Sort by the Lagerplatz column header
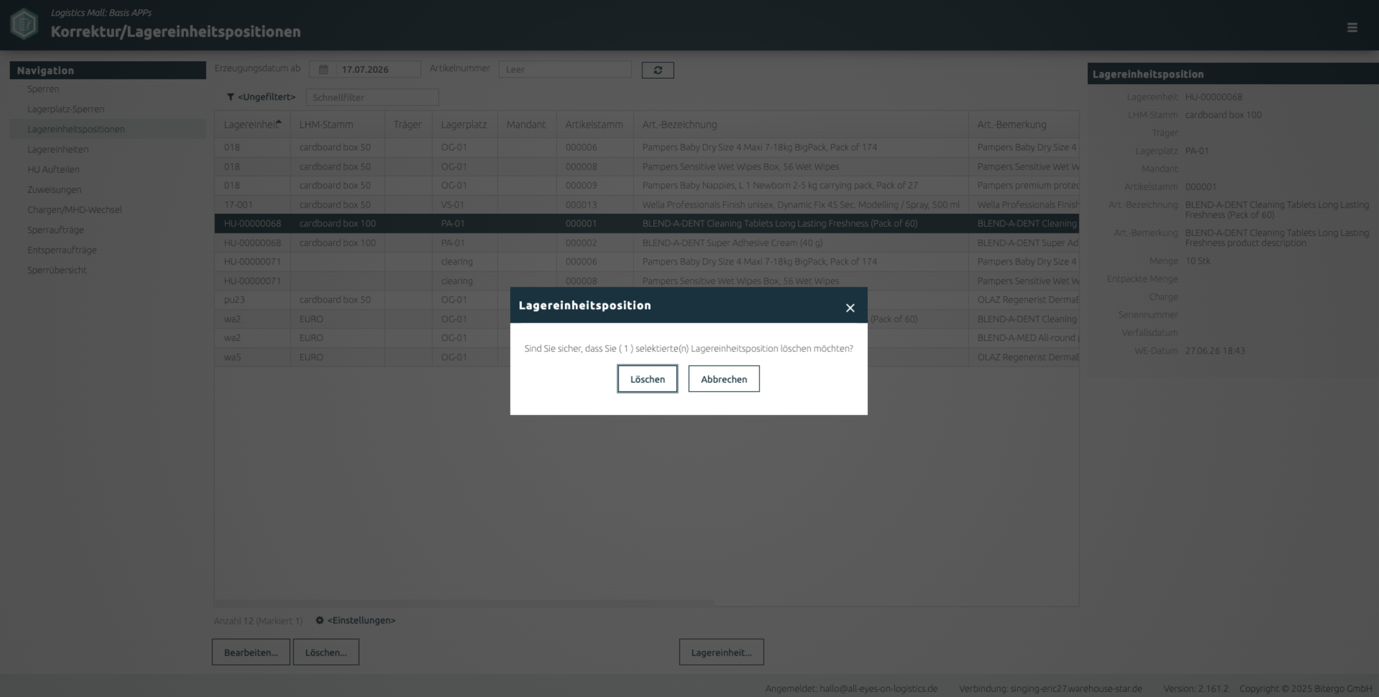The width and height of the screenshot is (1379, 697). pos(465,124)
